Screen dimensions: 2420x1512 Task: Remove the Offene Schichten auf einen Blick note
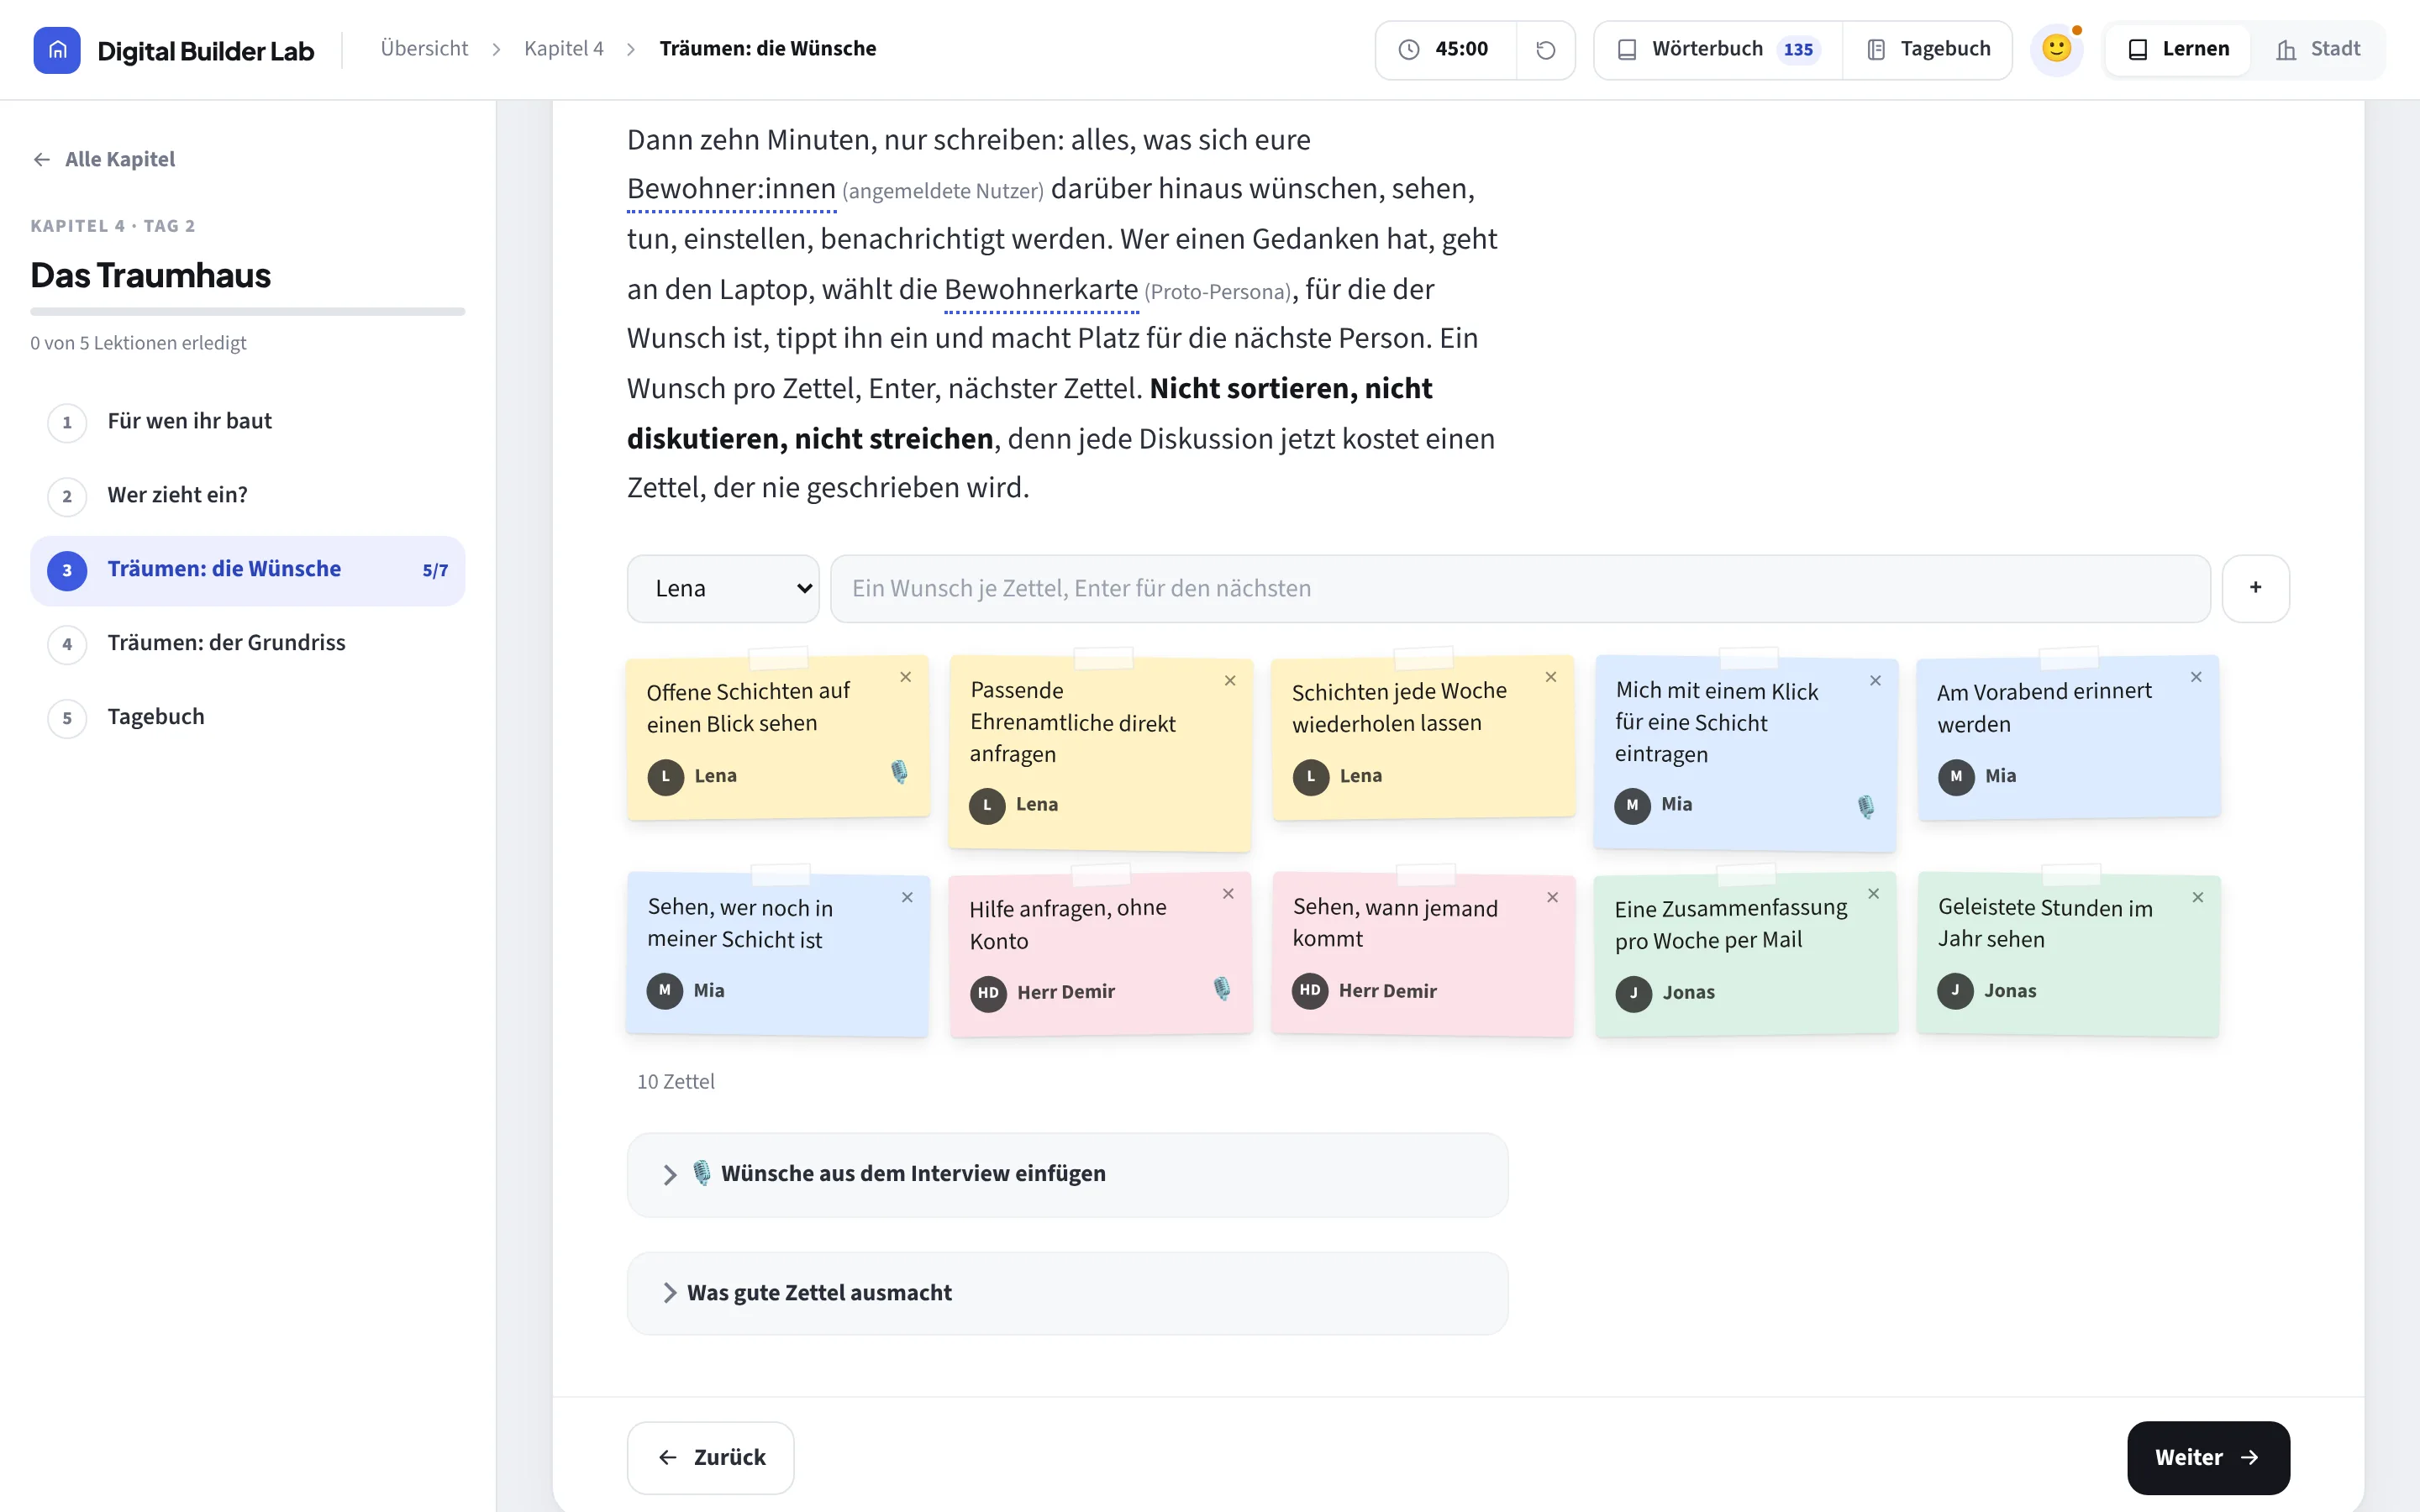click(905, 678)
